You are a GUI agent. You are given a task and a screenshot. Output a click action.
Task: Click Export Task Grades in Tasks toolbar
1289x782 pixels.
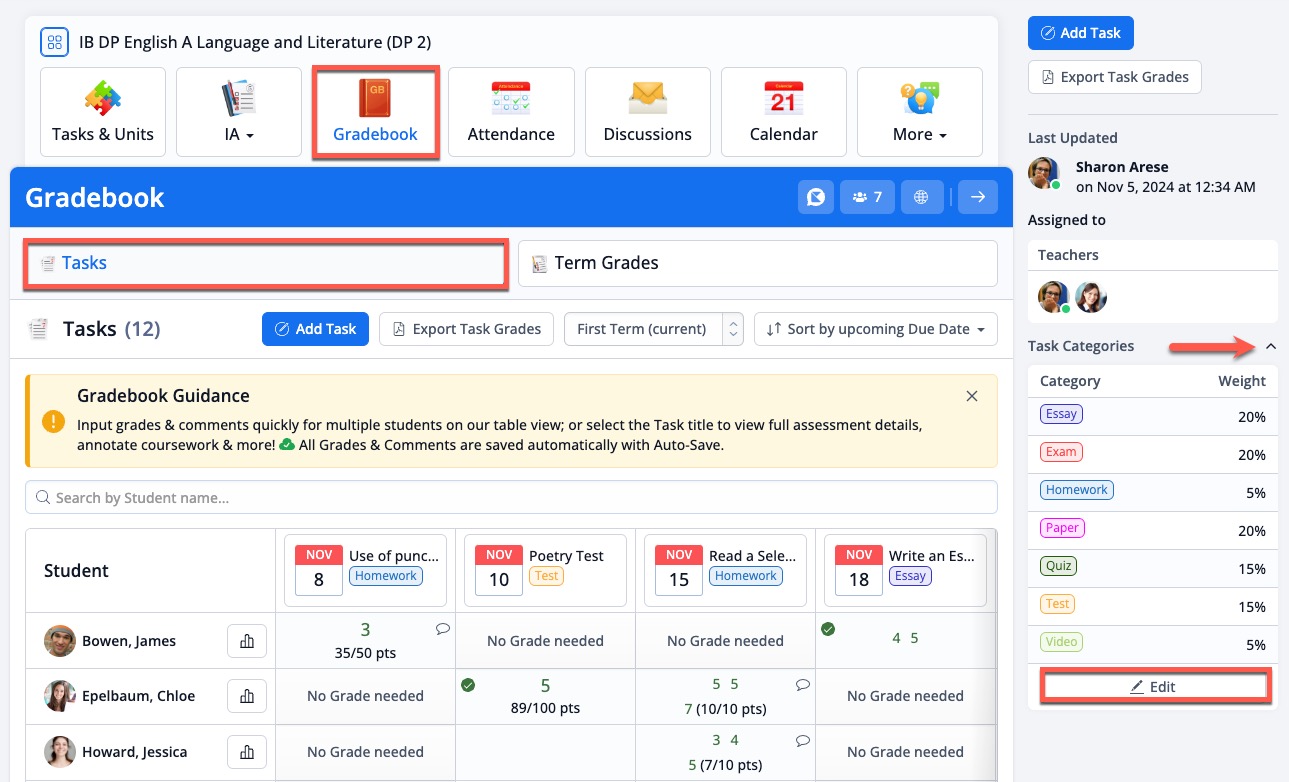tap(466, 329)
